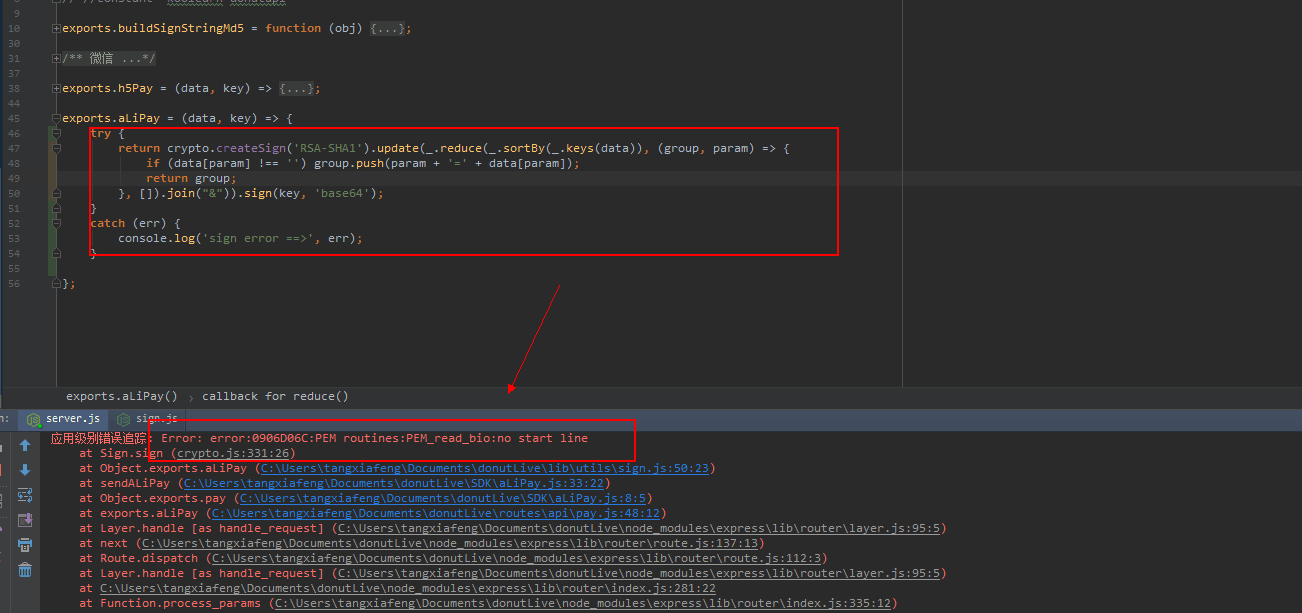This screenshot has width=1302, height=613.
Task: Expand the folded 微信 comment block
Action: 56,58
